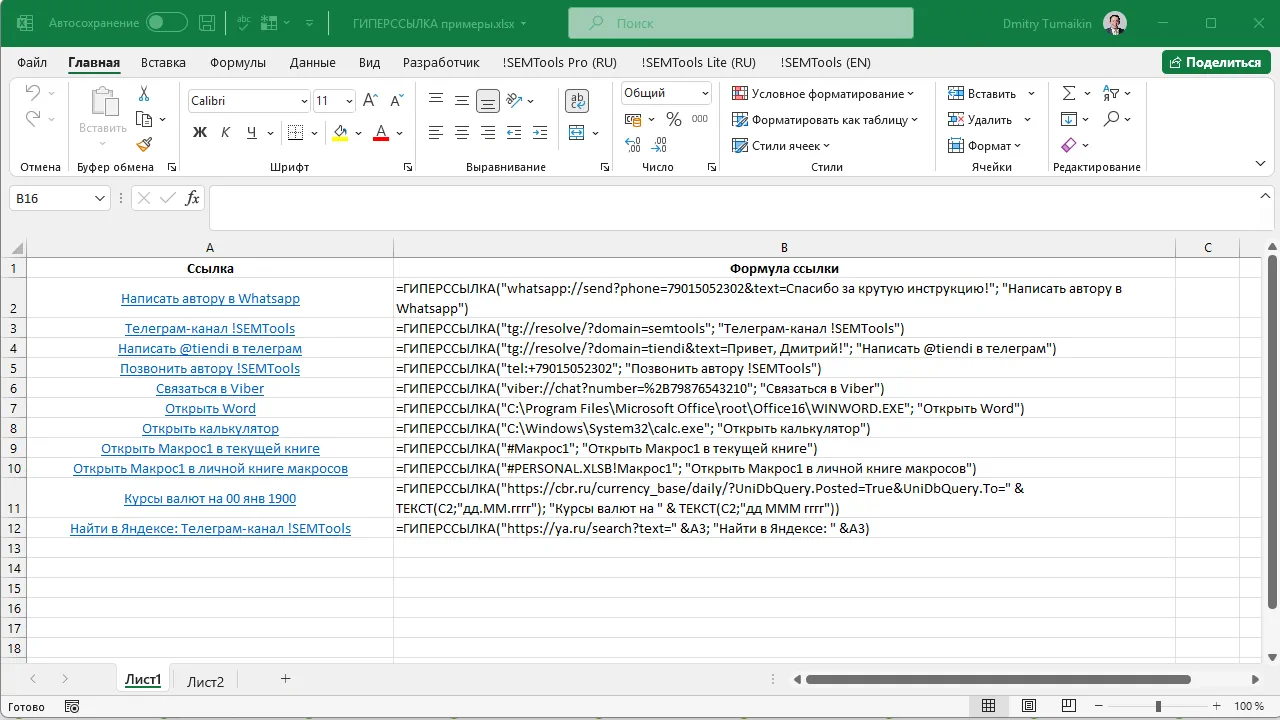Click the yellow fill color swatch button
The height and width of the screenshot is (720, 1280).
coord(340,132)
